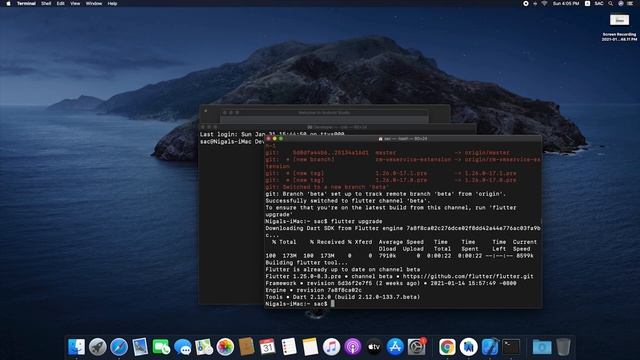
Task: Open Finder from the dock
Action: [x=76, y=347]
